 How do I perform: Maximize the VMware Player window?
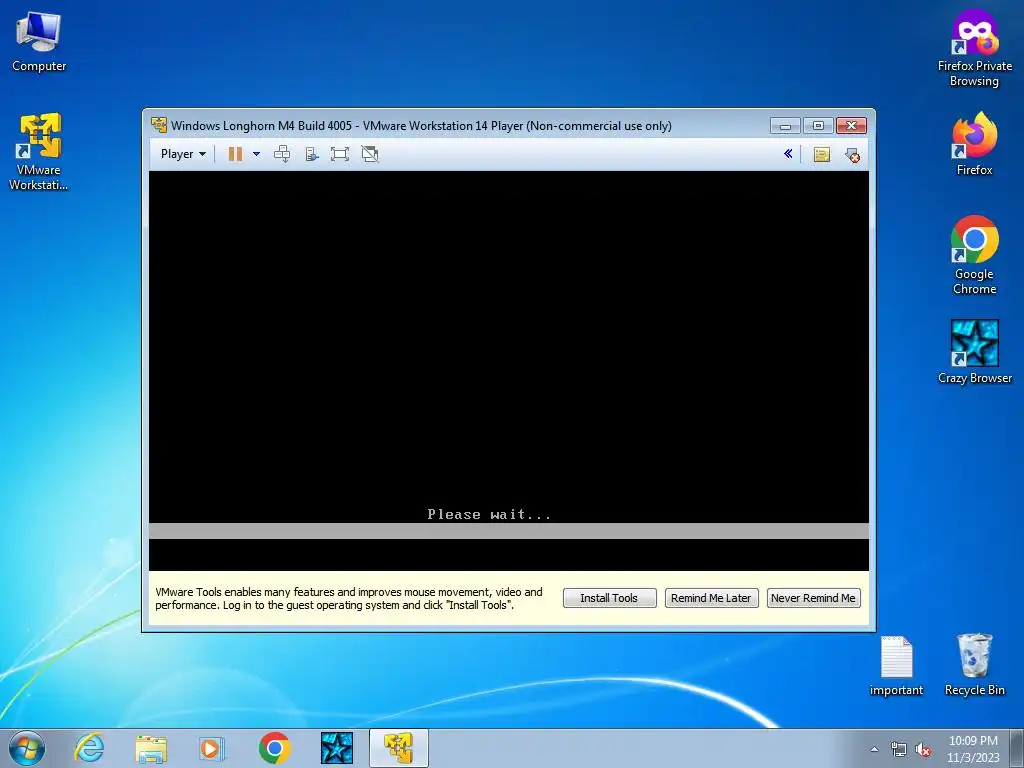coord(818,125)
